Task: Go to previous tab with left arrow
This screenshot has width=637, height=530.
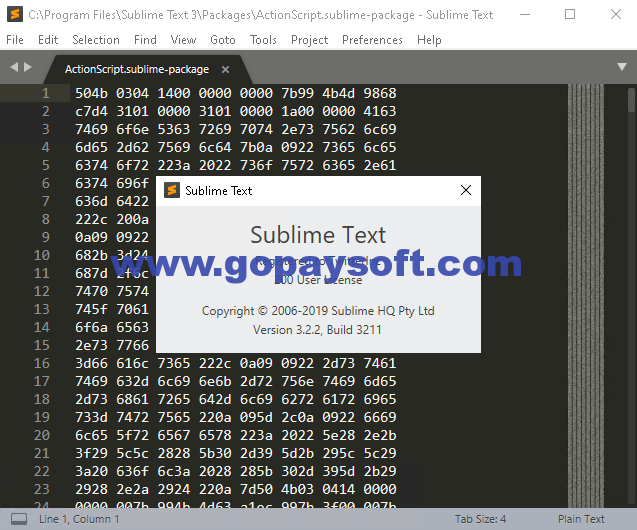Action: pos(14,67)
